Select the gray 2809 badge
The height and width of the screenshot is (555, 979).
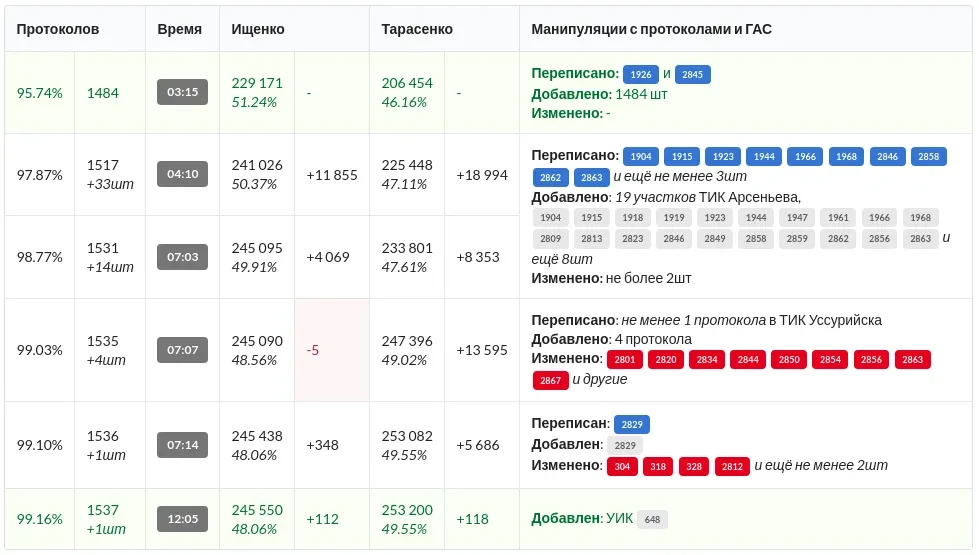point(550,238)
